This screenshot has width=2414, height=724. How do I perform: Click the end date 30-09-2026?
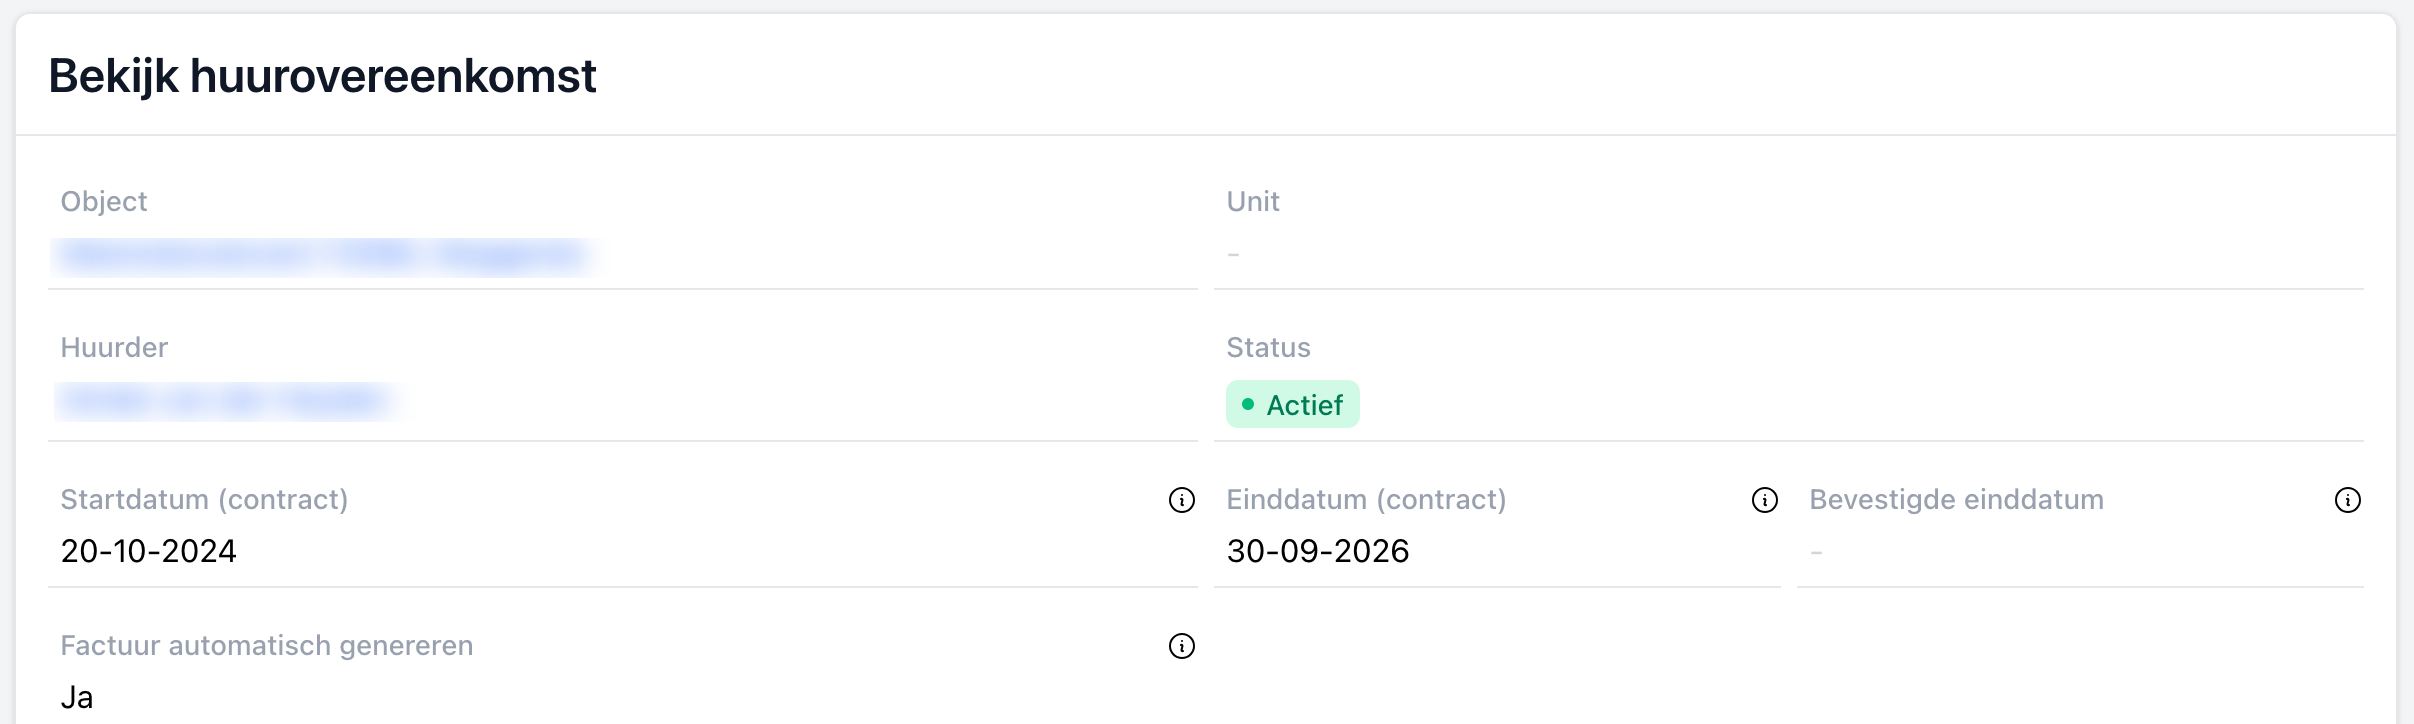pyautogui.click(x=1317, y=551)
